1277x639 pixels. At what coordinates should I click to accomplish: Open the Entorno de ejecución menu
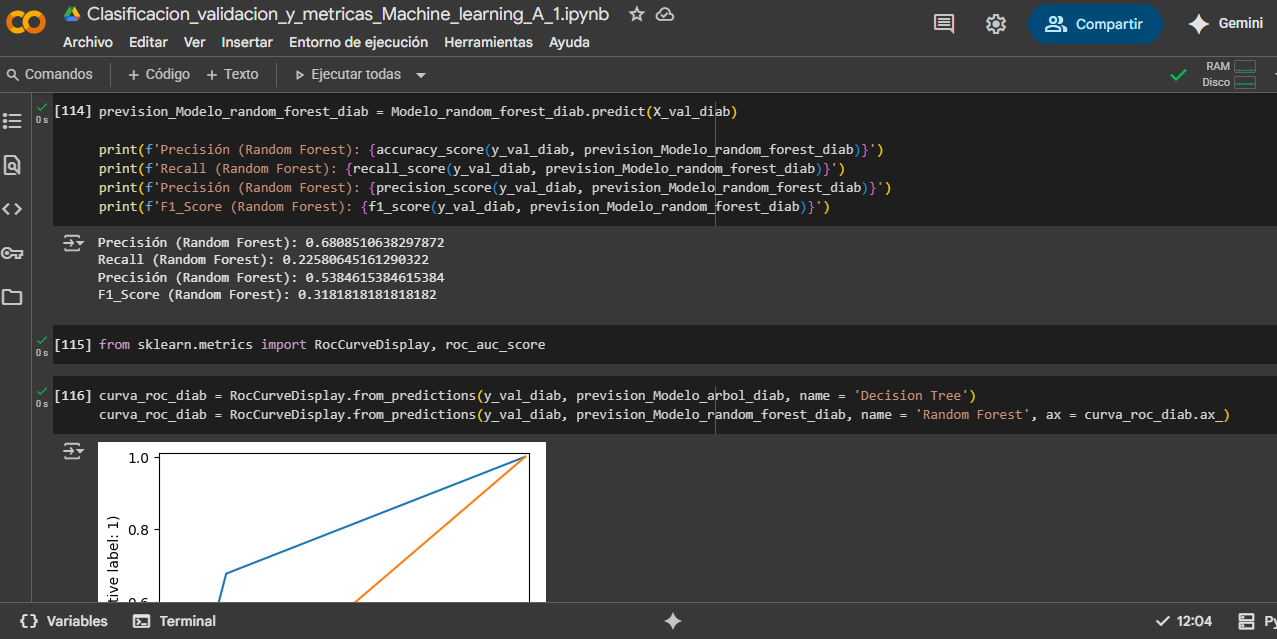click(358, 42)
